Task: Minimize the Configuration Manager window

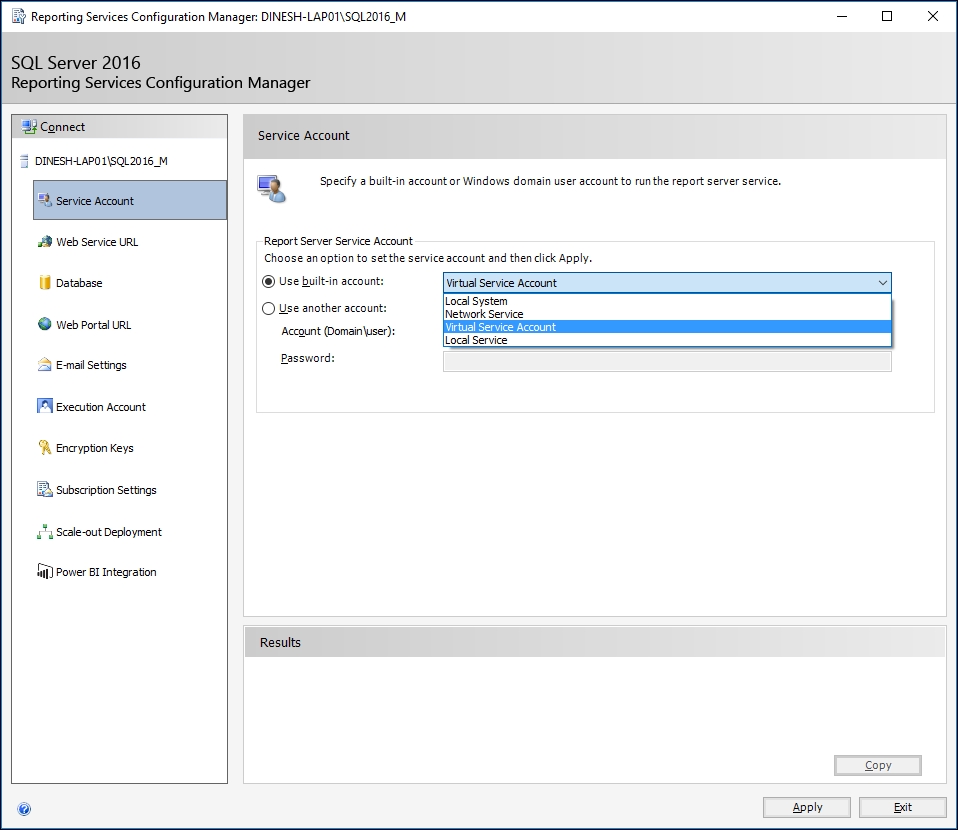Action: coord(842,17)
